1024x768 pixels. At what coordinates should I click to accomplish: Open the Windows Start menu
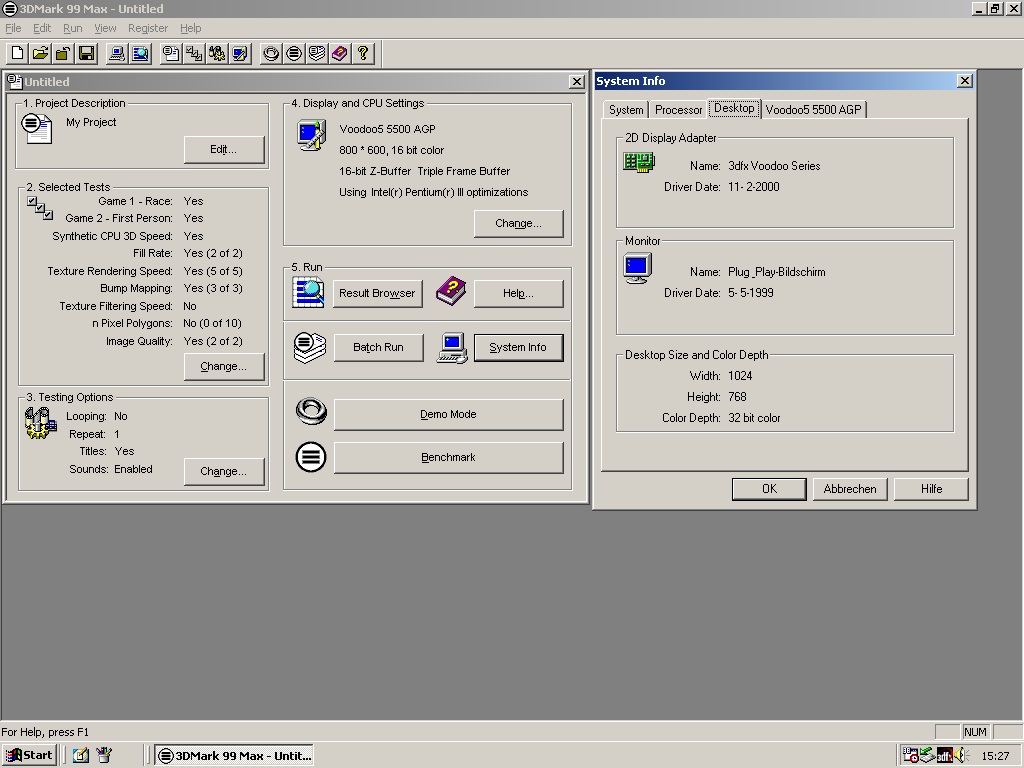pos(29,755)
